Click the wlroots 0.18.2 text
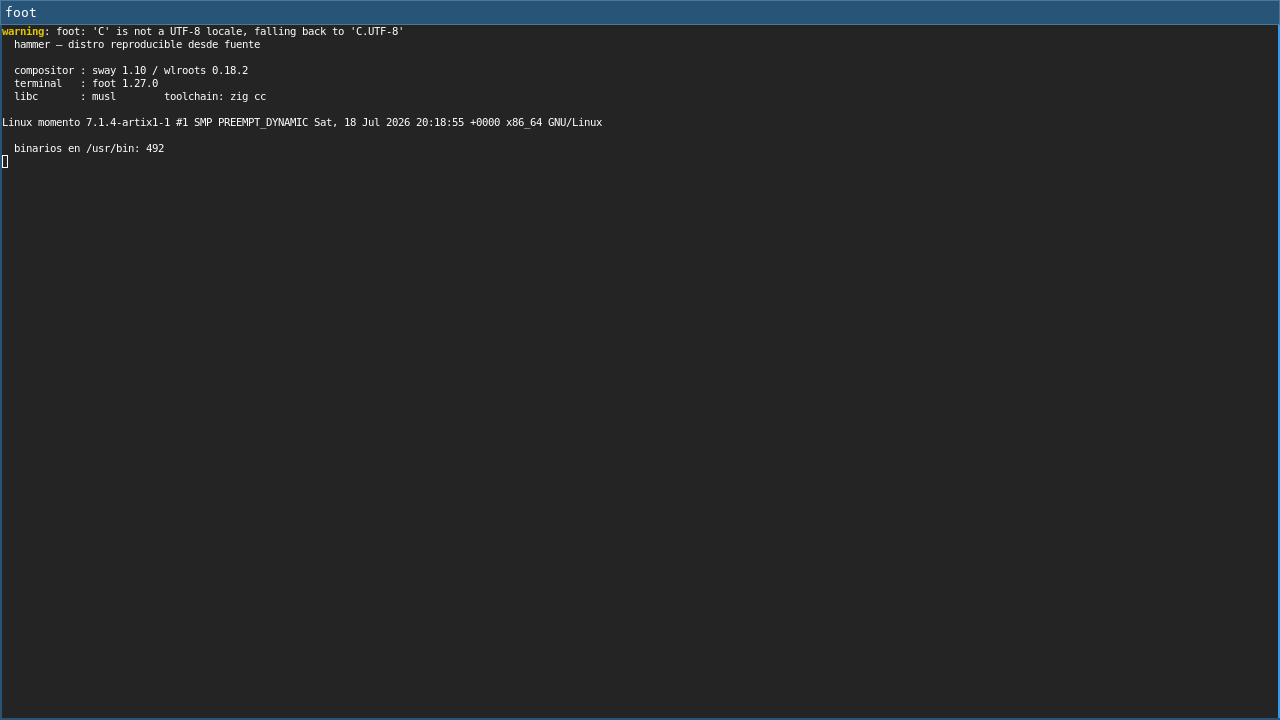 coord(206,71)
